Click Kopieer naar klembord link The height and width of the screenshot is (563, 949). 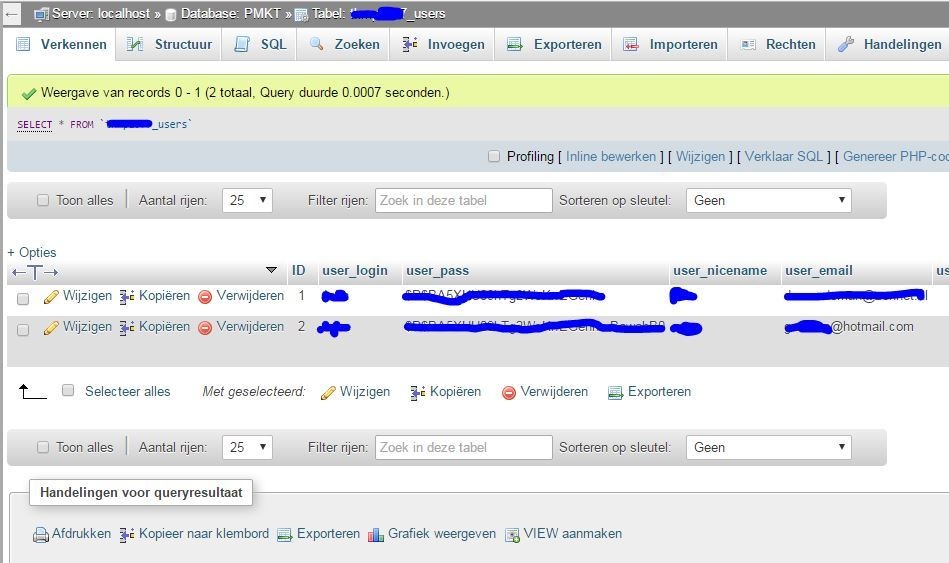194,534
